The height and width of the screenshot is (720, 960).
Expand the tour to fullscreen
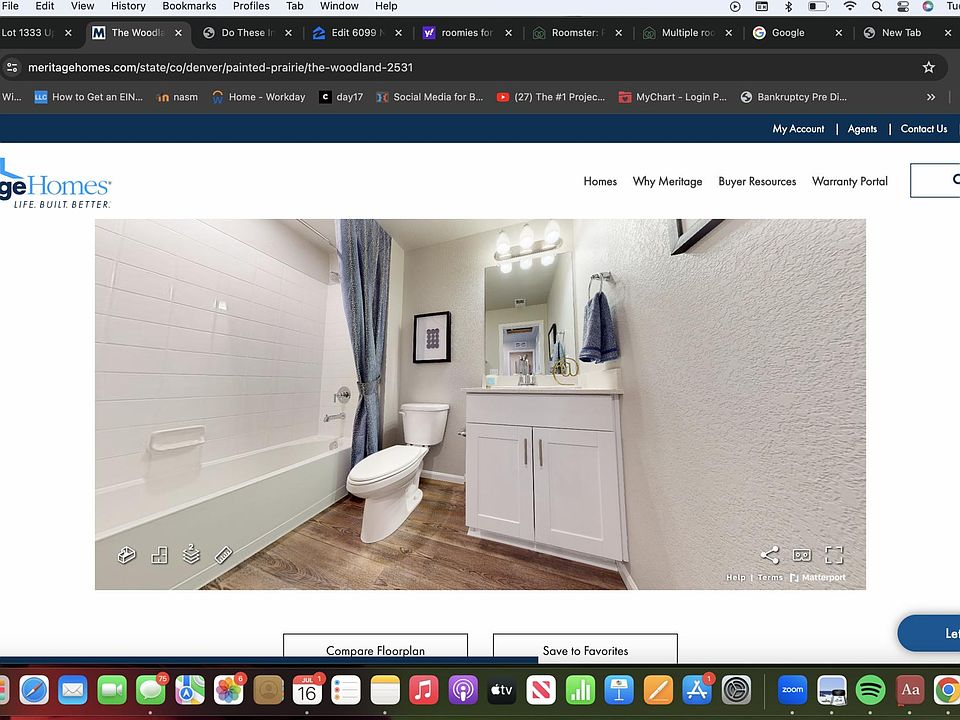click(834, 555)
